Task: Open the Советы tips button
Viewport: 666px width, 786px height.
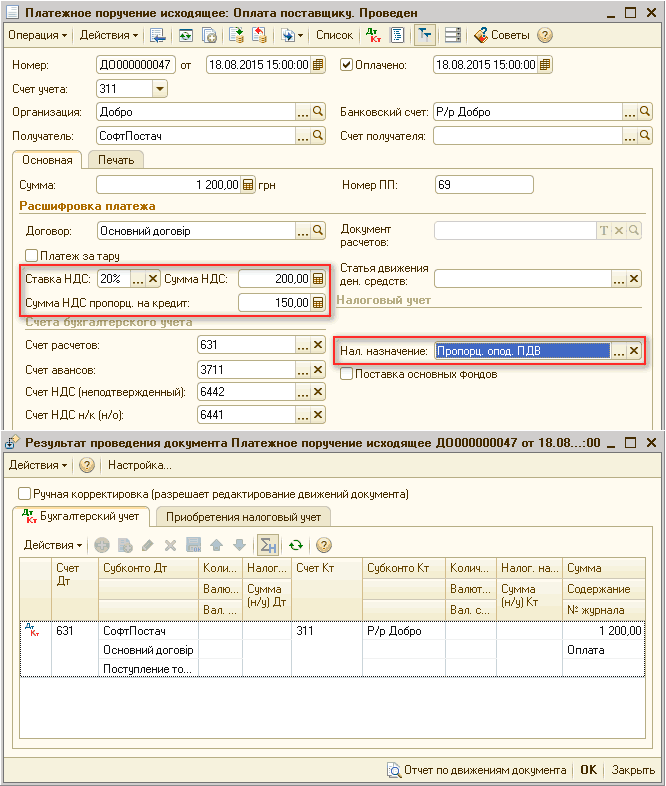Action: tap(502, 35)
